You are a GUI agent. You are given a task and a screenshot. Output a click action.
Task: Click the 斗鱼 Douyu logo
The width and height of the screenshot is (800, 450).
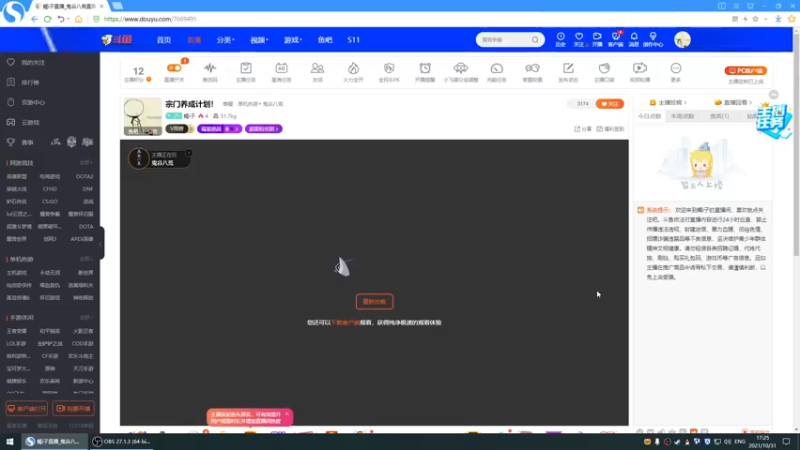116,40
